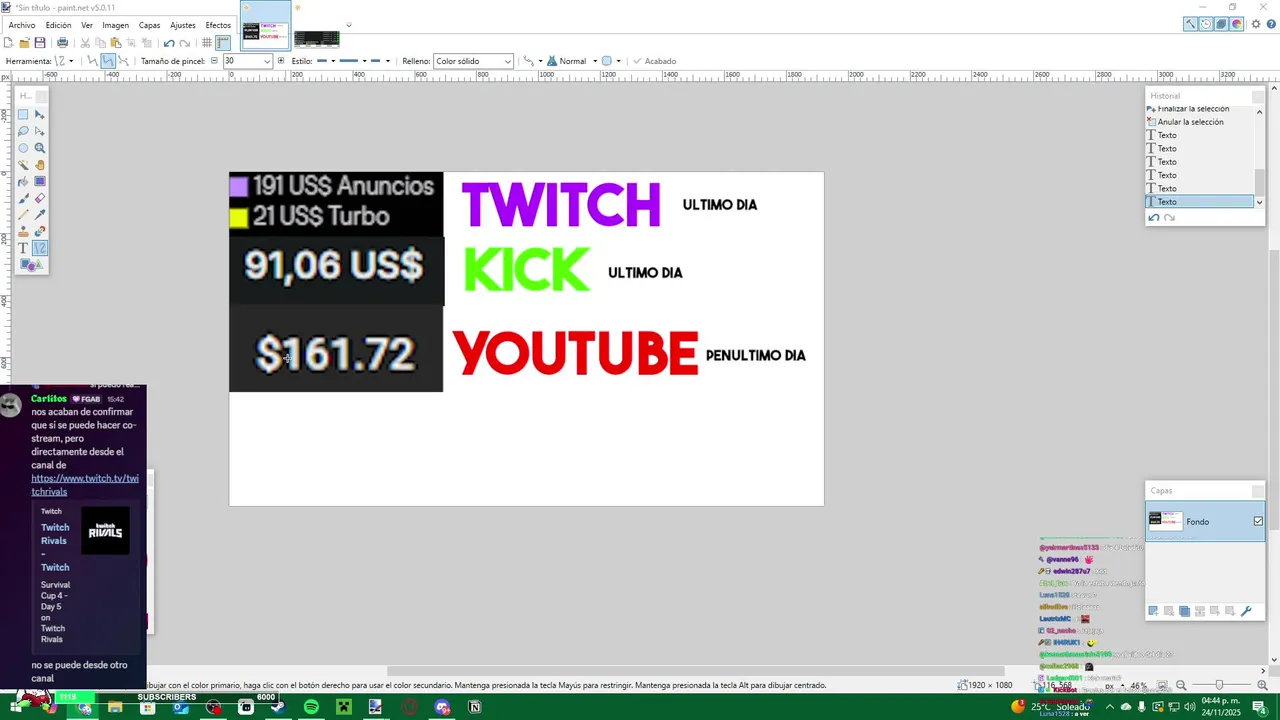
Task: Select the Move Selected Pixels tool
Action: [40, 114]
